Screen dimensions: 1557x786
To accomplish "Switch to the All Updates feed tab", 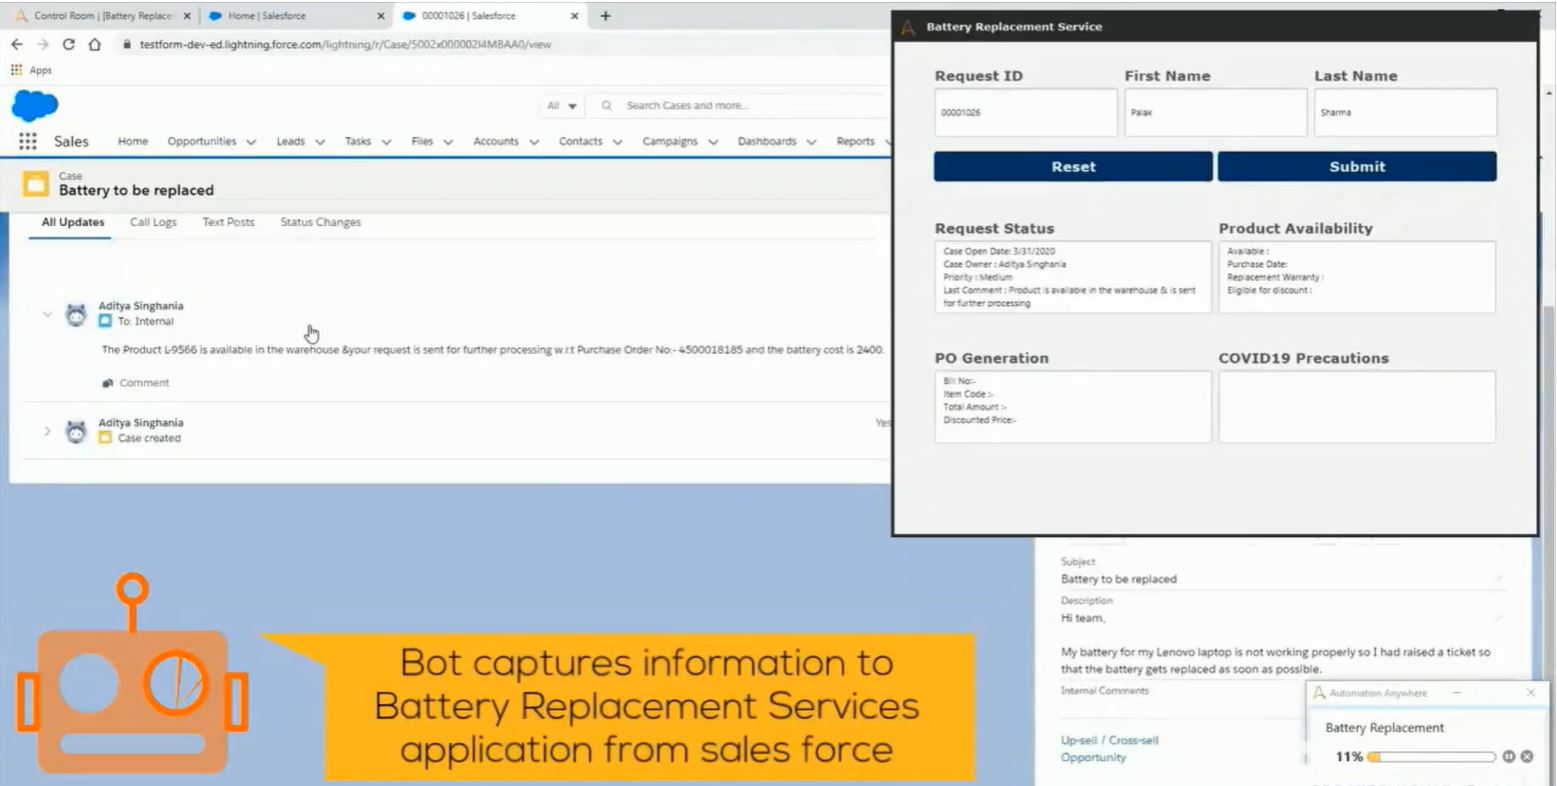I will pyautogui.click(x=73, y=222).
